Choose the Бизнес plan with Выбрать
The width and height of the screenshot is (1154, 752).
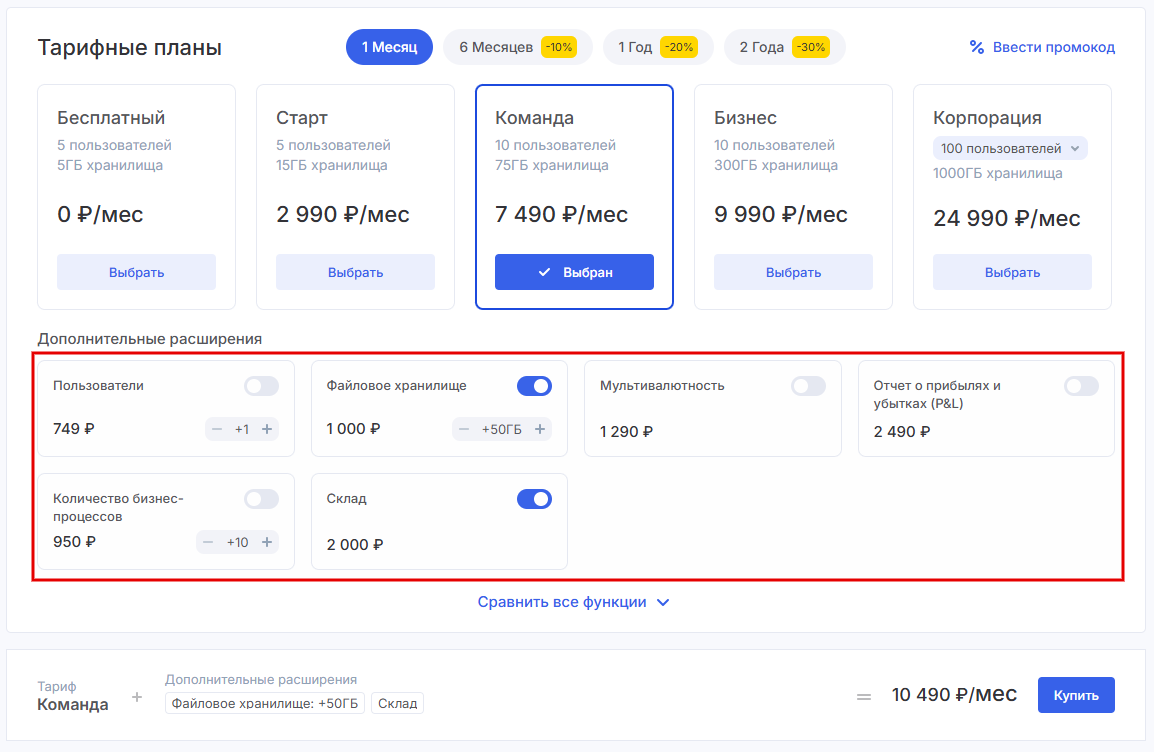(793, 272)
